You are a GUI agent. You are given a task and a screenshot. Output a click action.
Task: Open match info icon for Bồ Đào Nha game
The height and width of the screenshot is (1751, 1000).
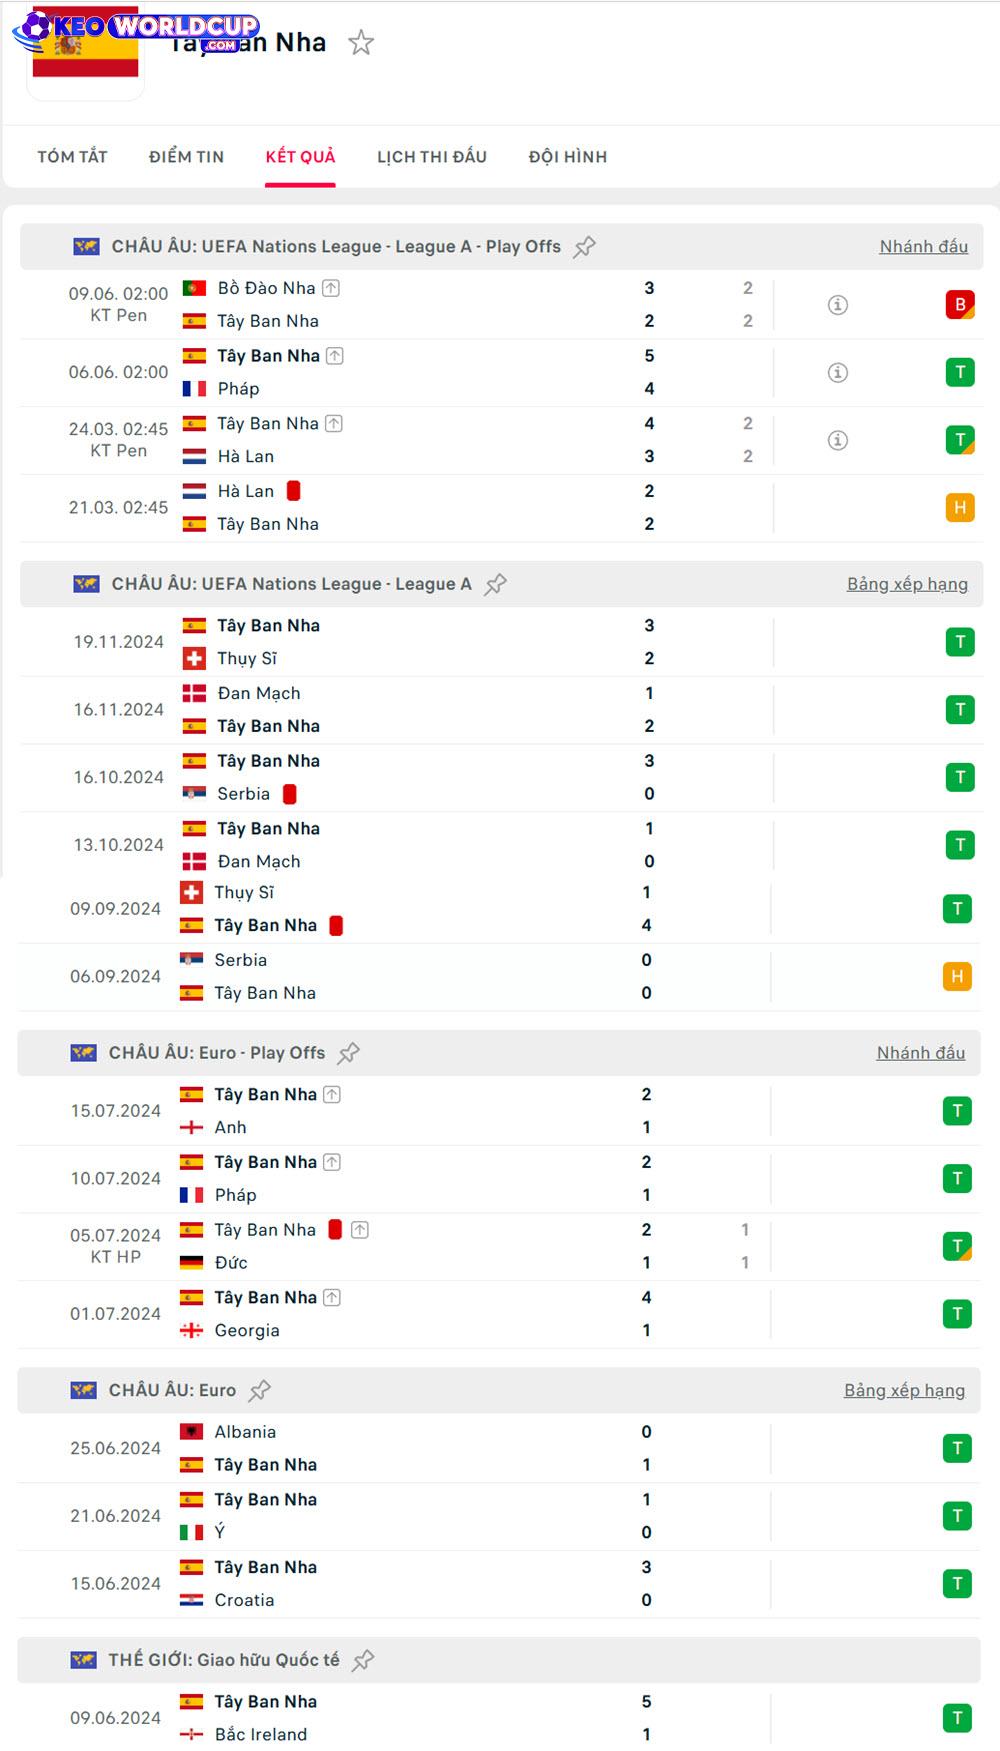click(x=838, y=305)
